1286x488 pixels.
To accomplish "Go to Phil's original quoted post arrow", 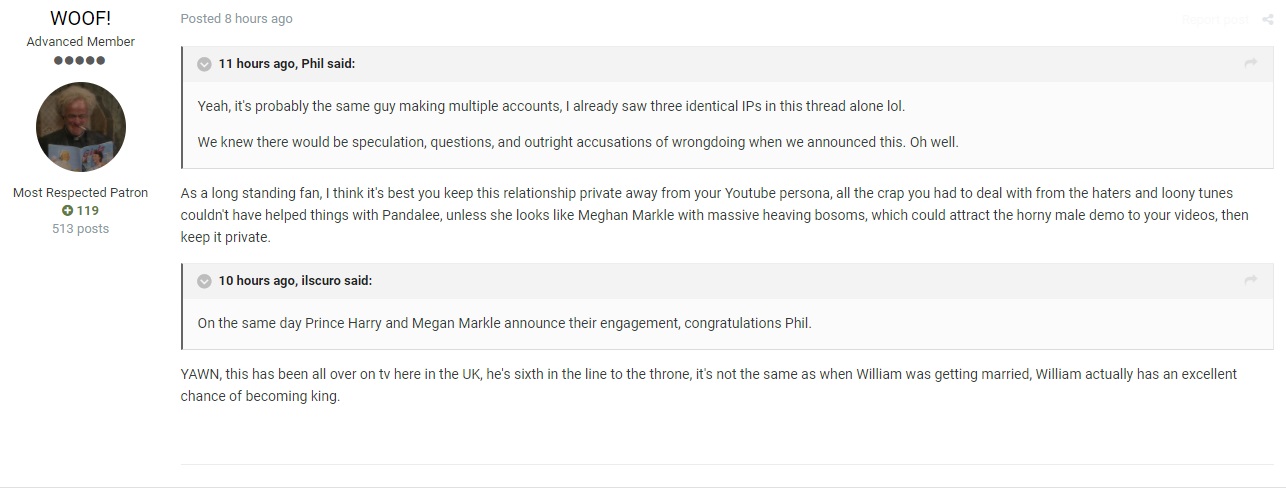I will pyautogui.click(x=1250, y=63).
